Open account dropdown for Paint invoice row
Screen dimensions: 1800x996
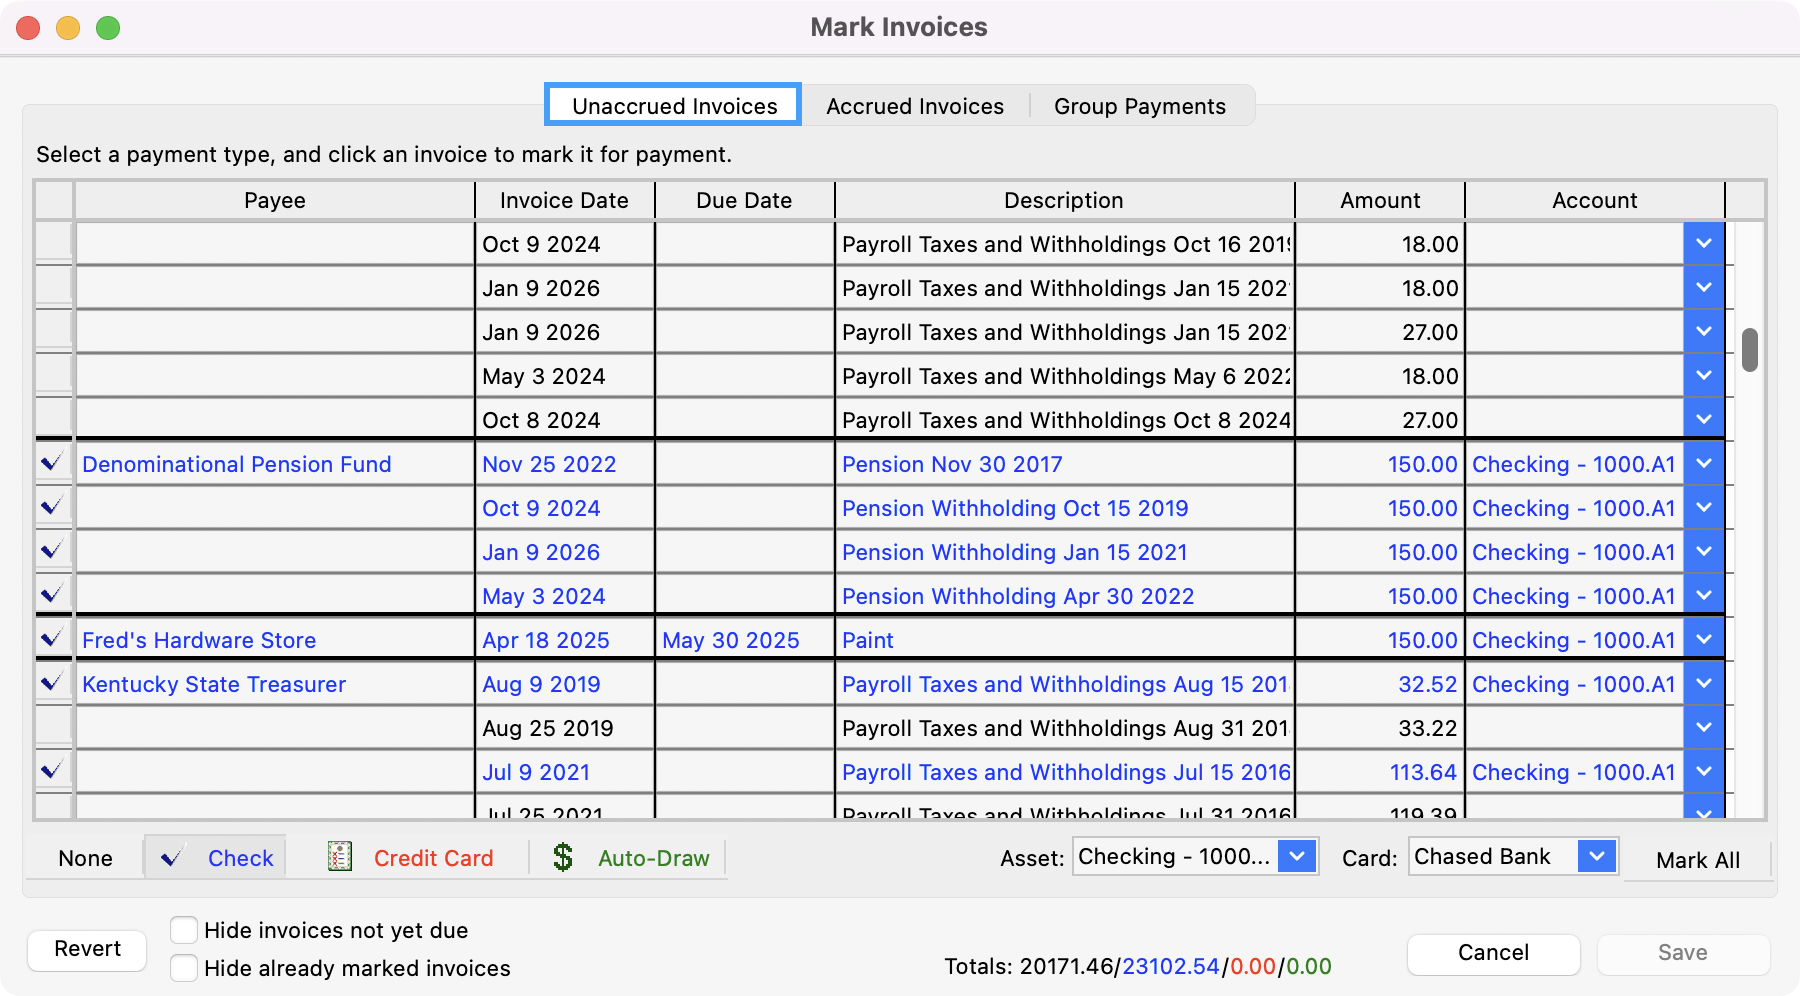pyautogui.click(x=1703, y=640)
